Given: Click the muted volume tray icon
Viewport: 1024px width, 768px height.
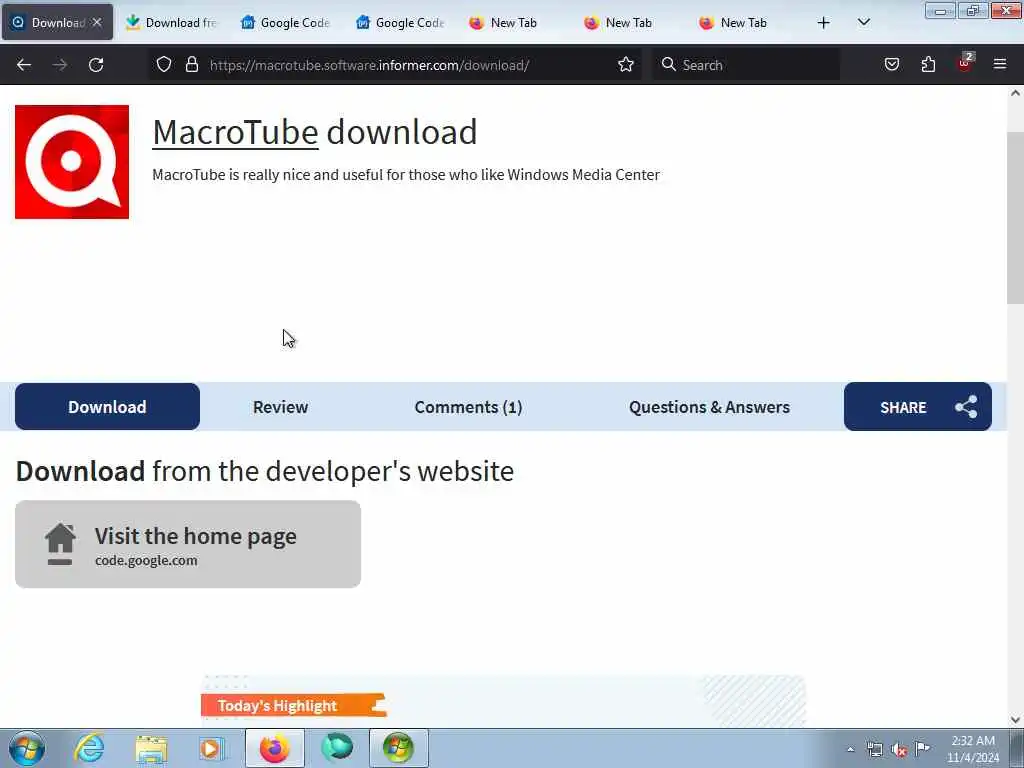Looking at the screenshot, I should [x=899, y=749].
